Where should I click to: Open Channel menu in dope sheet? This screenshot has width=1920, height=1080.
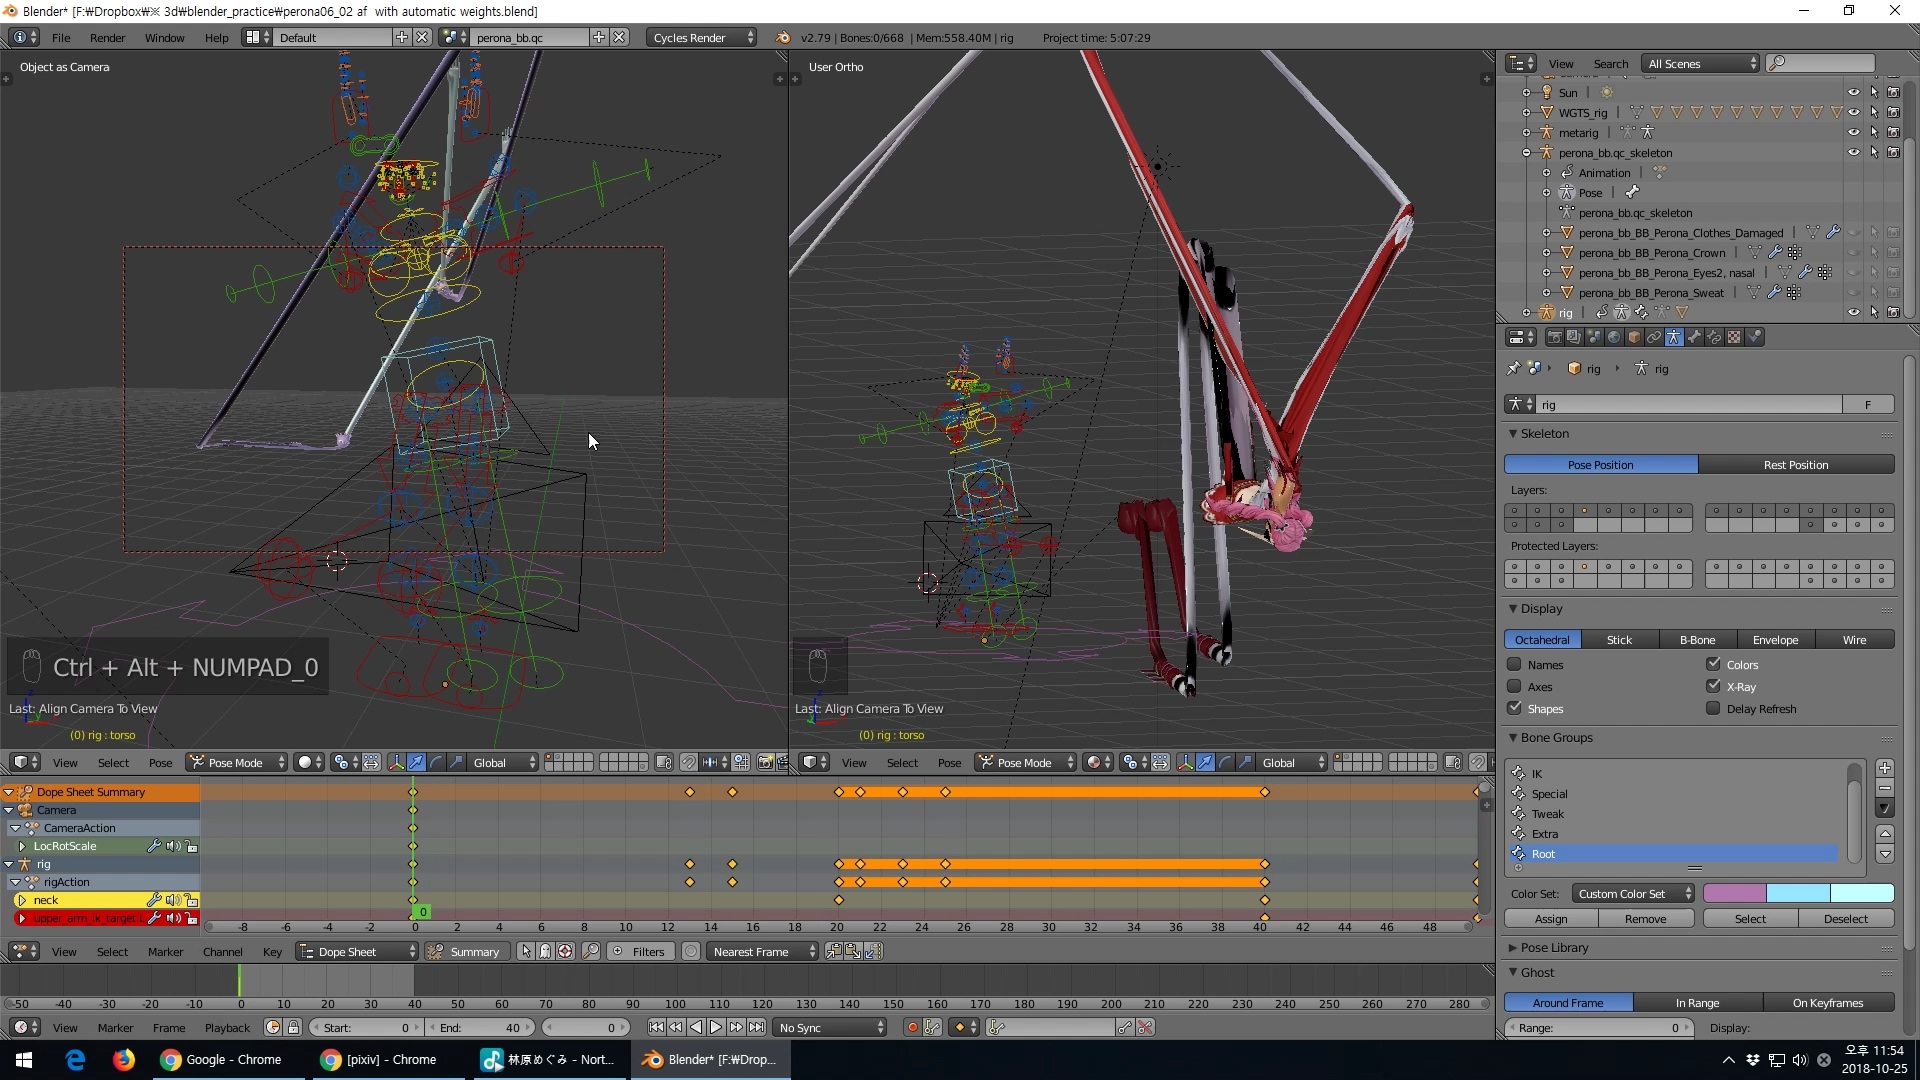(222, 951)
